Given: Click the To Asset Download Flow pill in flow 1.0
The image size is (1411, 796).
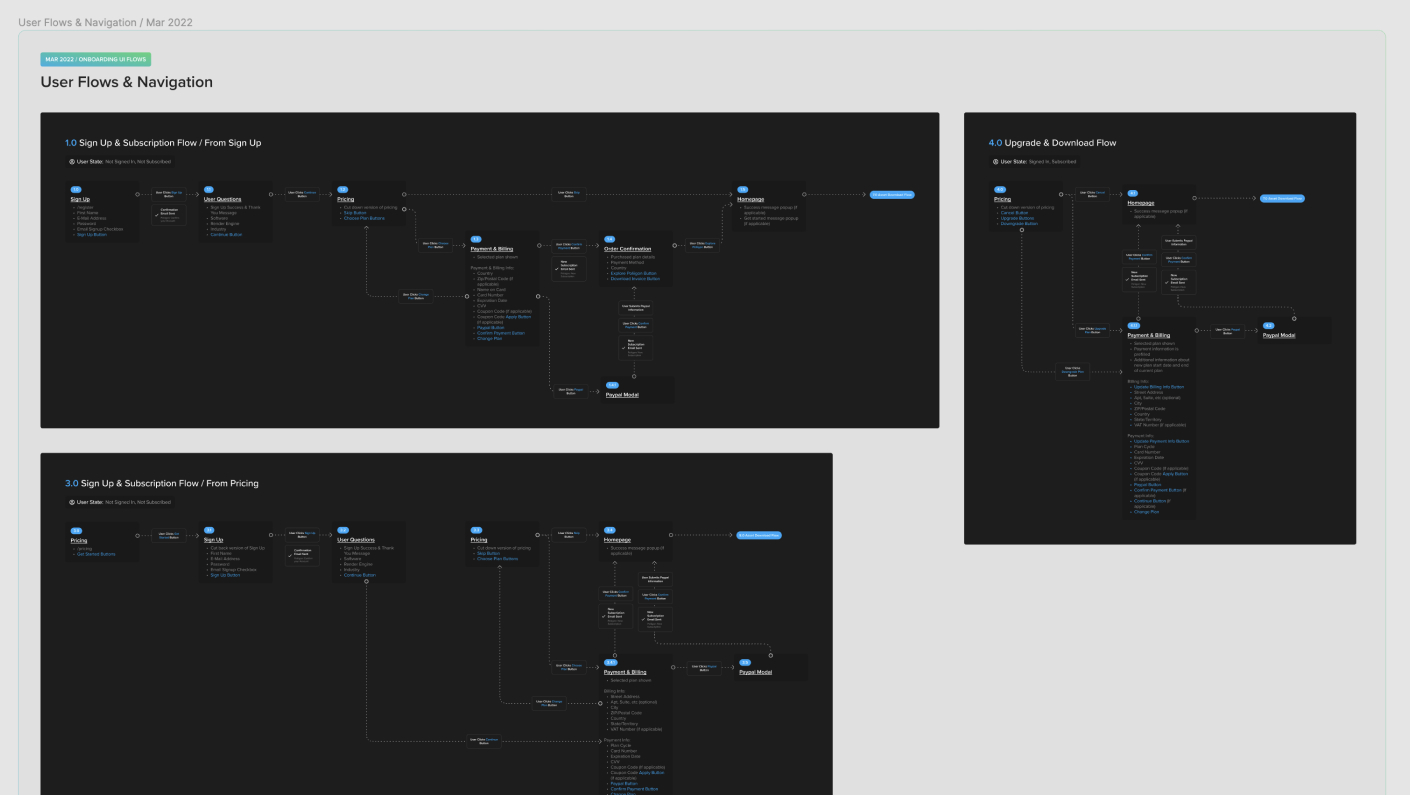Looking at the screenshot, I should pyautogui.click(x=891, y=194).
